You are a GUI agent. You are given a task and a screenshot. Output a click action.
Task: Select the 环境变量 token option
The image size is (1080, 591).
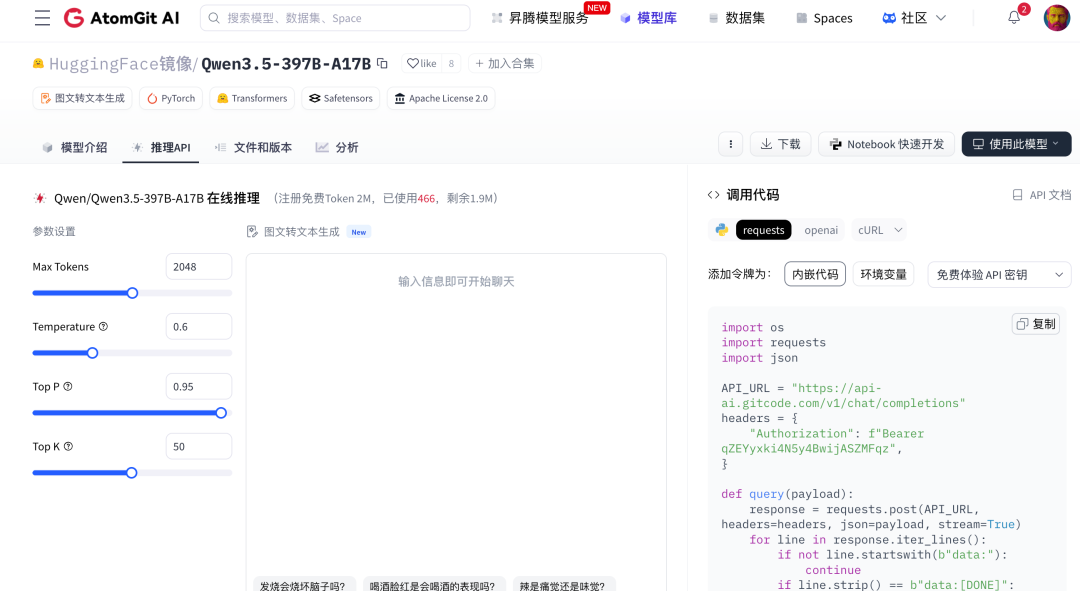coord(883,274)
